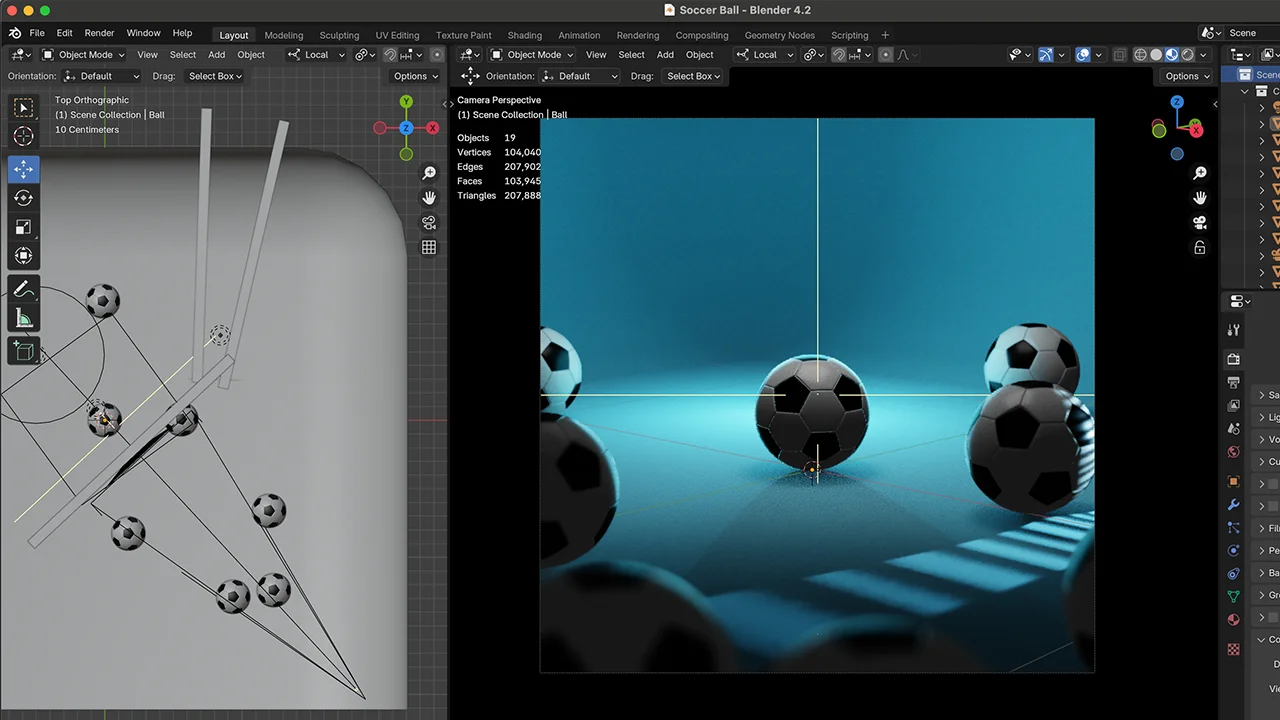Select the Measure tool
Image resolution: width=1280 pixels, height=720 pixels.
pyautogui.click(x=23, y=318)
